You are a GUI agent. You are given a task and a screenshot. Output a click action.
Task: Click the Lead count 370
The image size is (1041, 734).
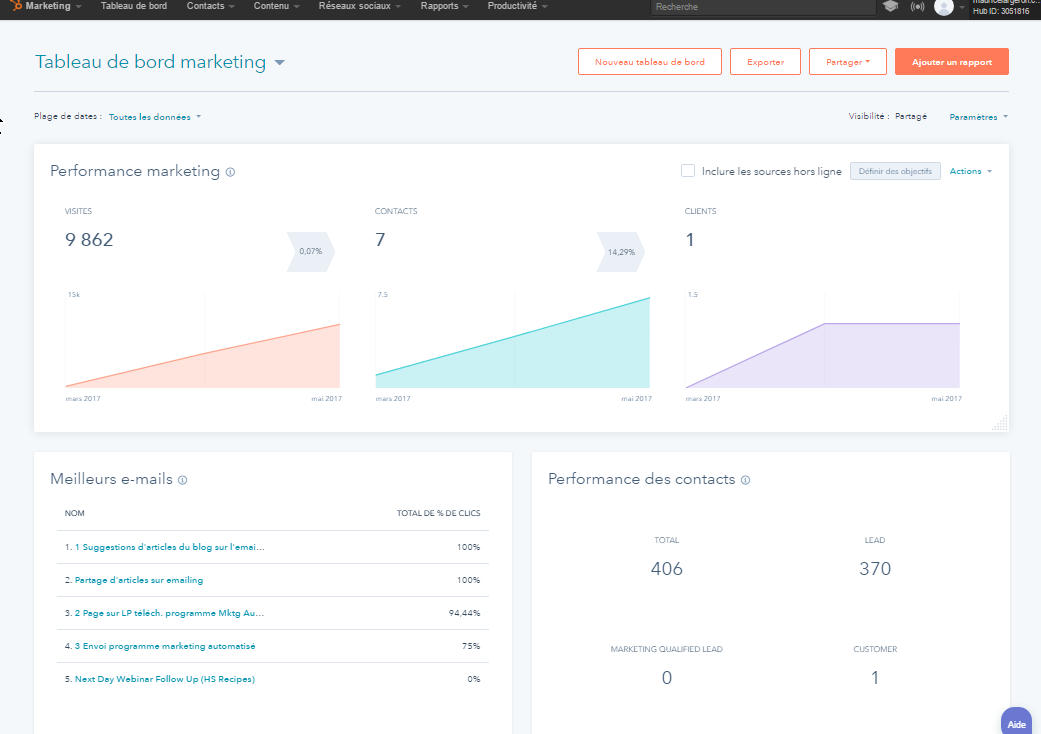[x=875, y=569]
